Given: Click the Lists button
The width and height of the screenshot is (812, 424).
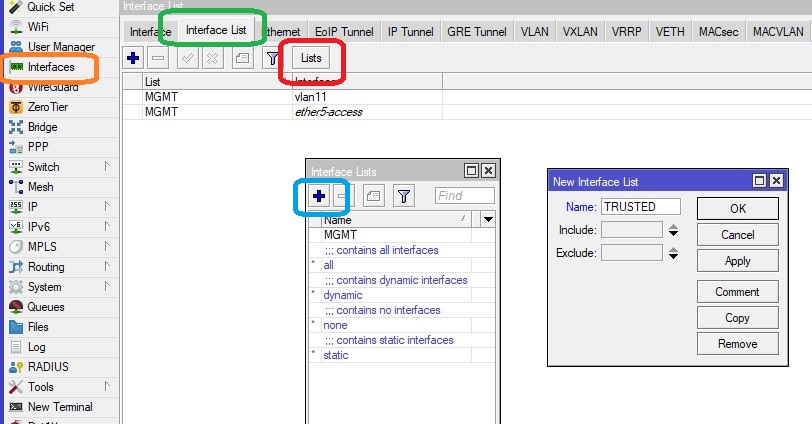Looking at the screenshot, I should tap(311, 58).
